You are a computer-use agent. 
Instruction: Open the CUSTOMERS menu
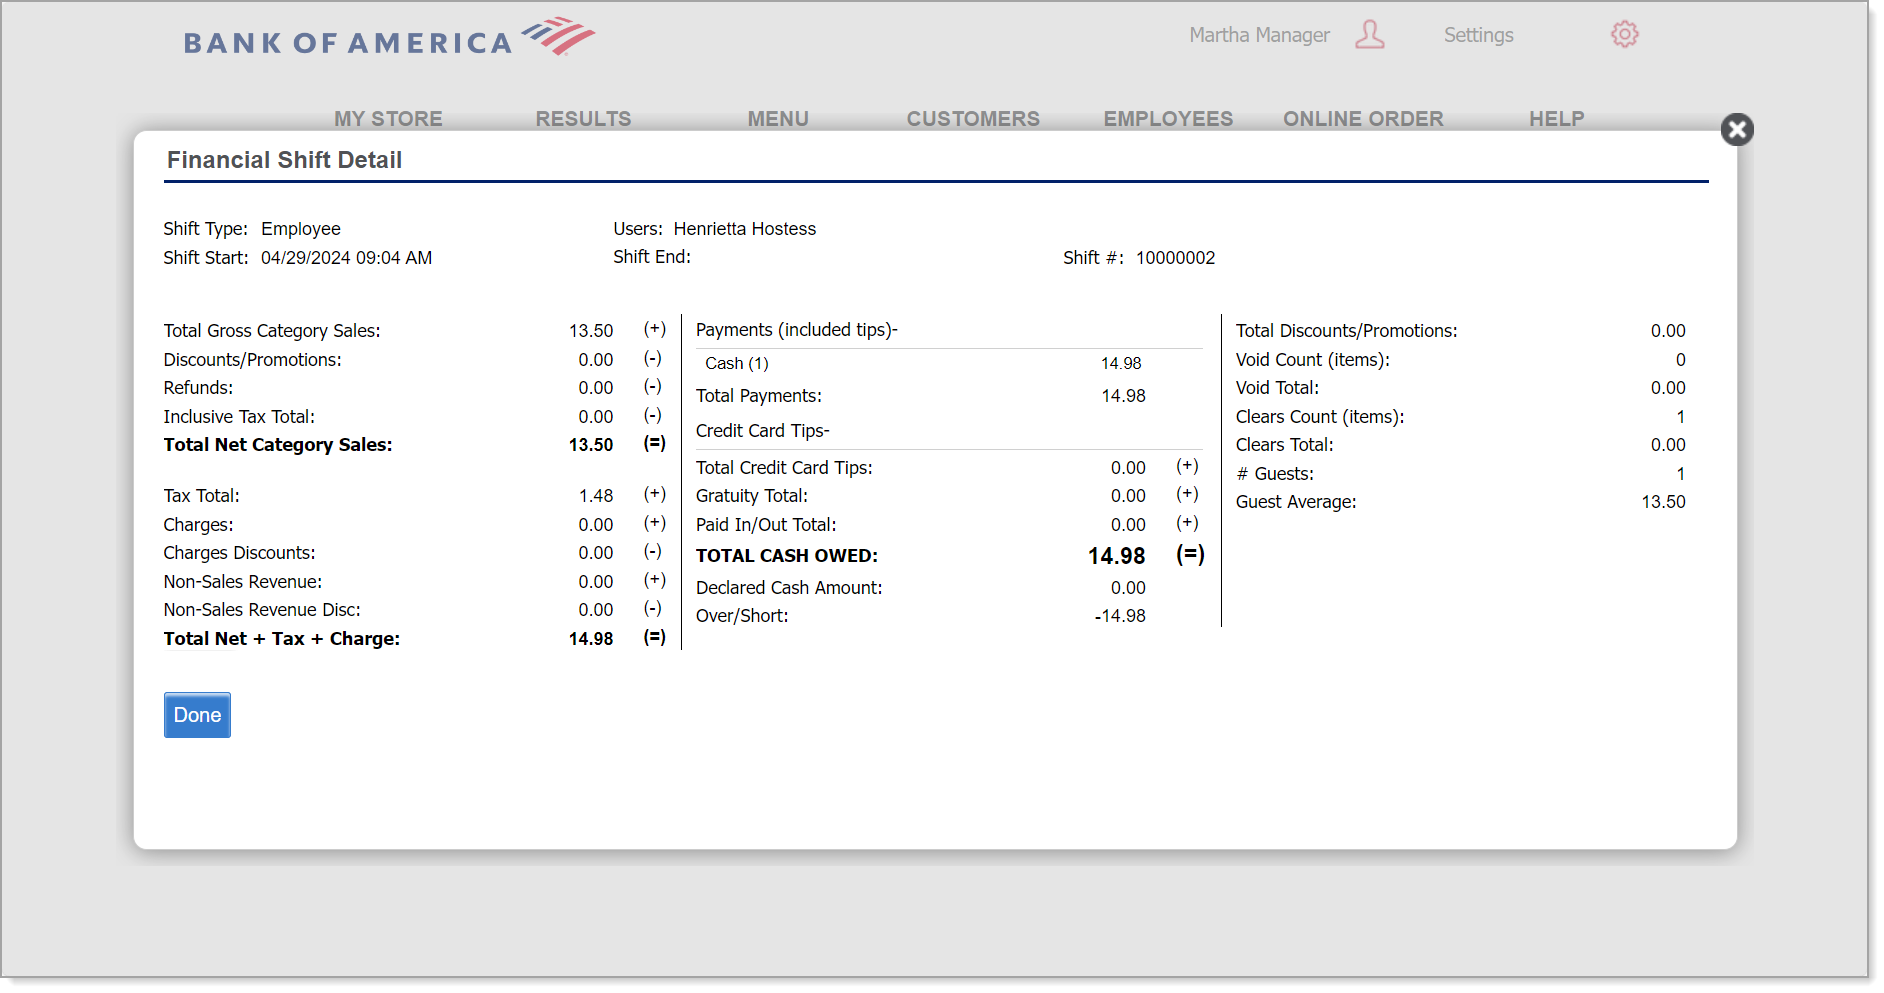coord(973,119)
